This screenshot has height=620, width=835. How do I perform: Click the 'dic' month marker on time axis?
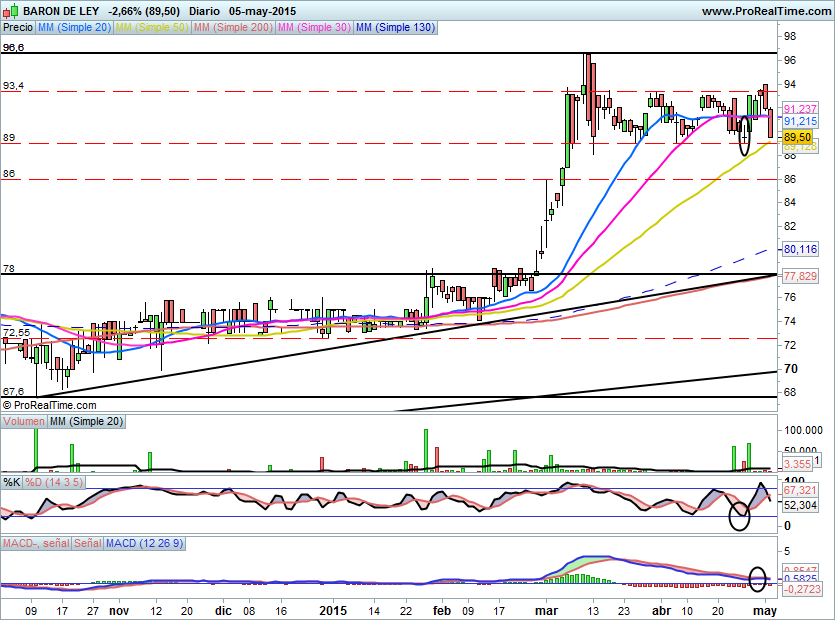(x=223, y=610)
